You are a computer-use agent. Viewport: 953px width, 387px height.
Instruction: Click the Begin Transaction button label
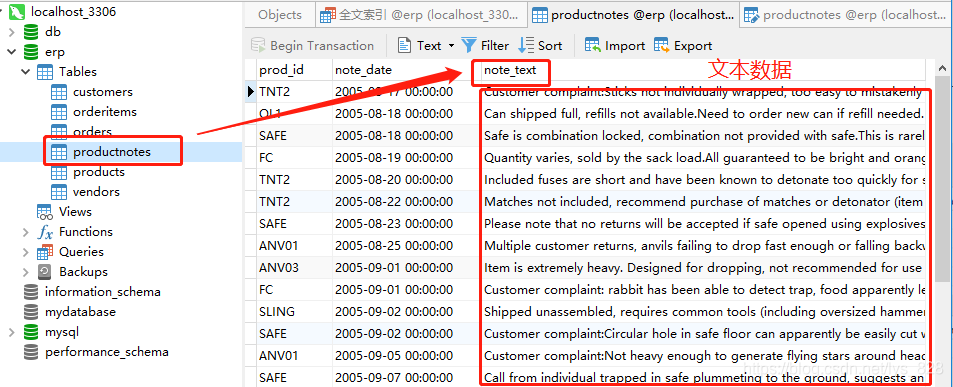(322, 46)
